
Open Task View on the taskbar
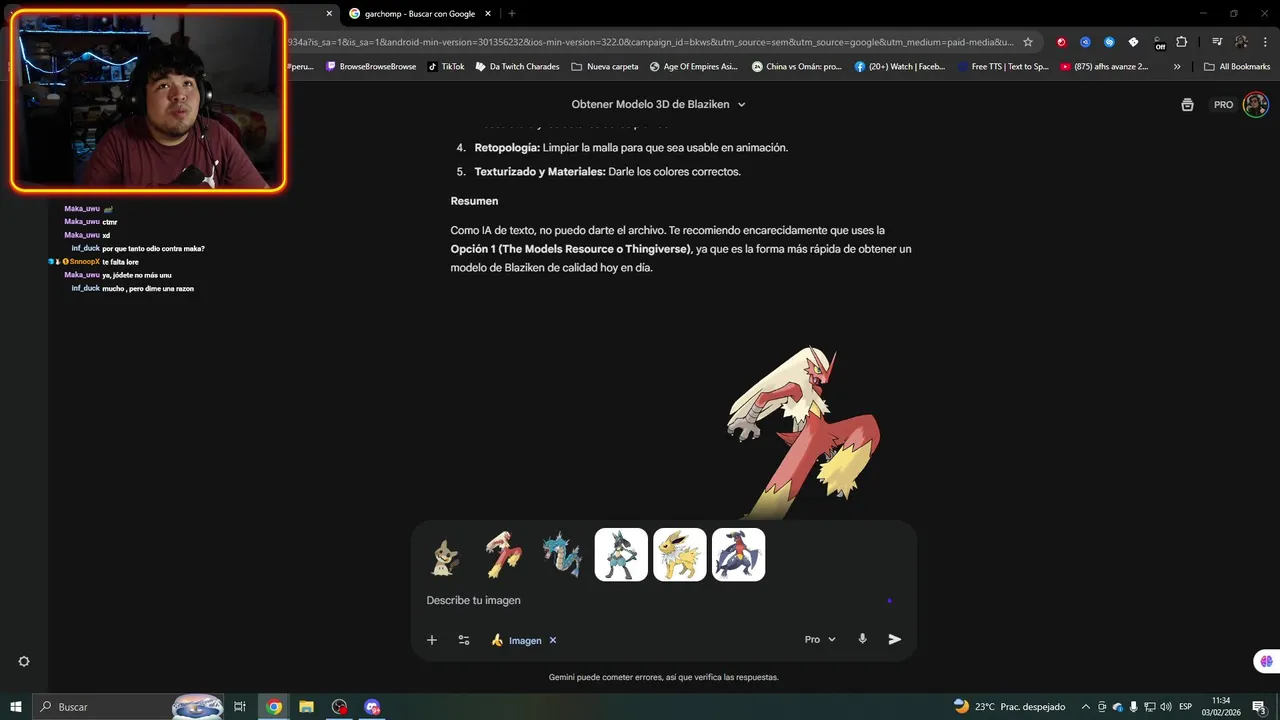pos(240,707)
